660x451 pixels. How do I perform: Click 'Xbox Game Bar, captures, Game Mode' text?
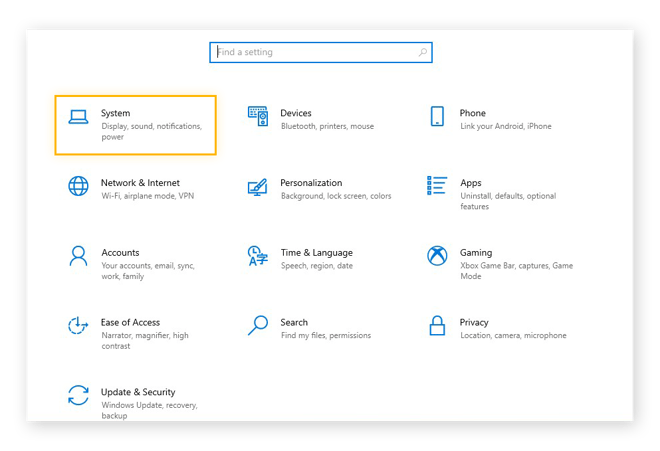point(516,271)
